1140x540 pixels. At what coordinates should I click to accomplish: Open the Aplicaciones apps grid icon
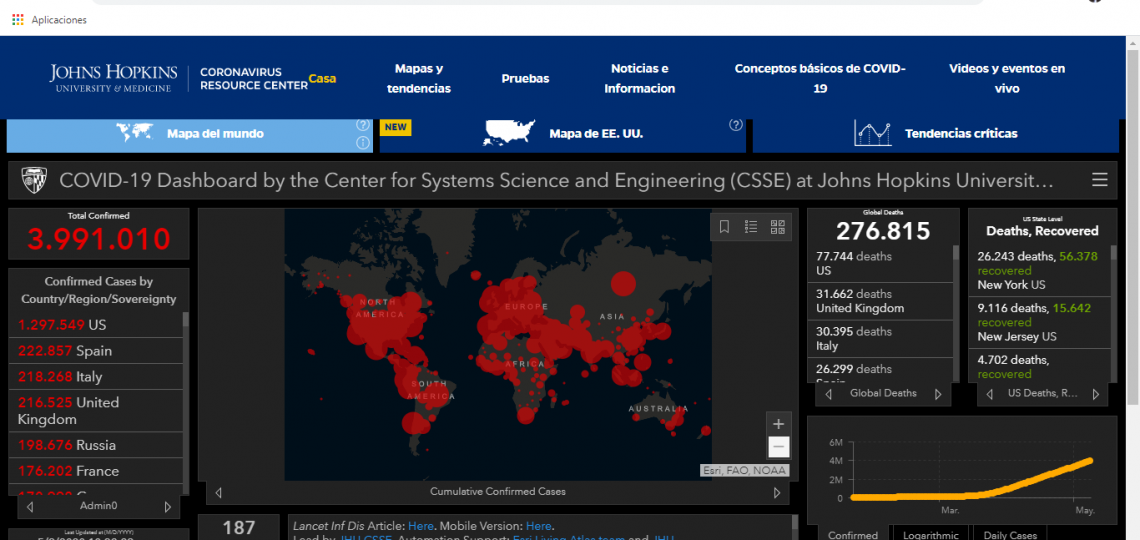(18, 20)
